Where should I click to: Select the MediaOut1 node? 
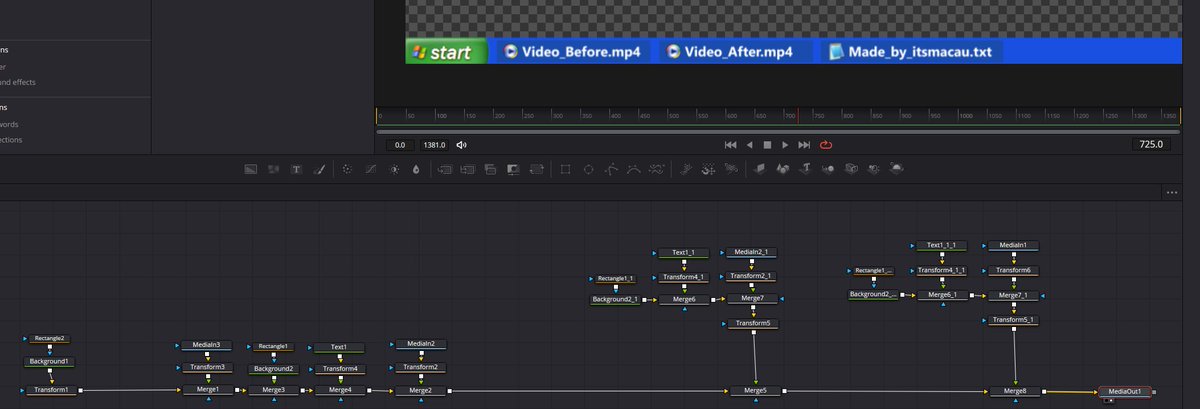click(x=1125, y=391)
